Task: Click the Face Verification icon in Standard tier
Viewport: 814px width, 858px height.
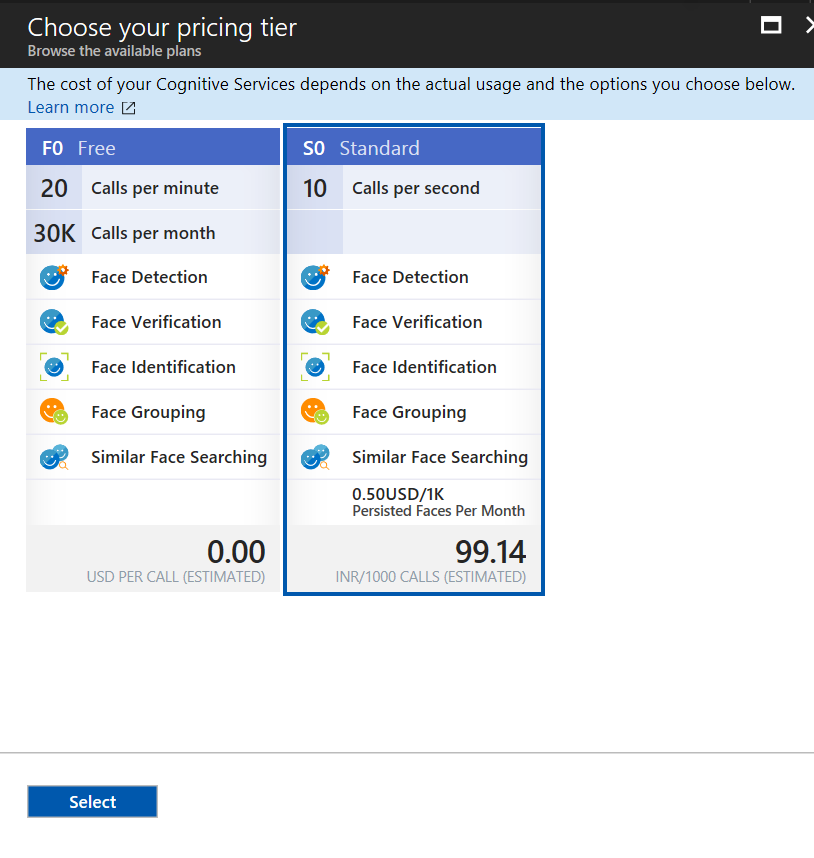Action: [315, 322]
